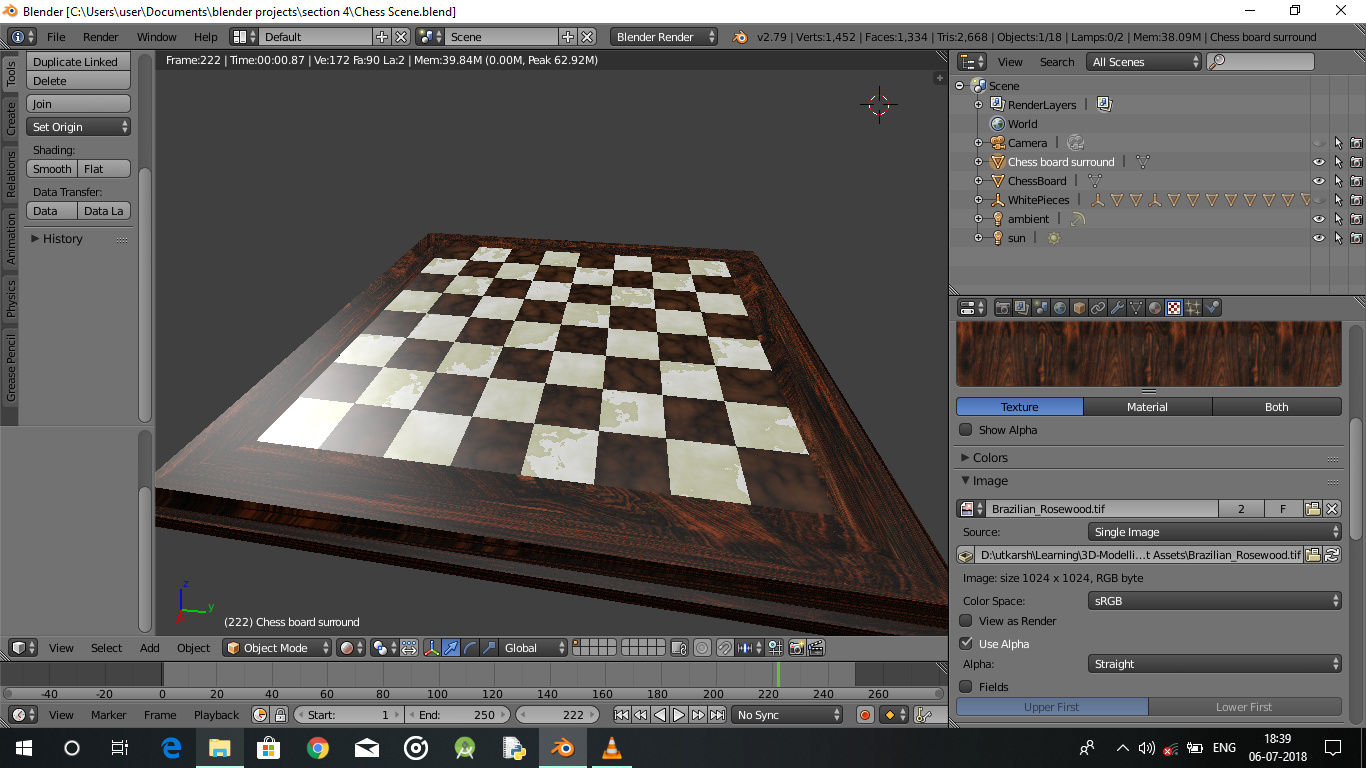
Task: Open the Modifiers properties tab (wrench icon)
Action: coord(1116,308)
